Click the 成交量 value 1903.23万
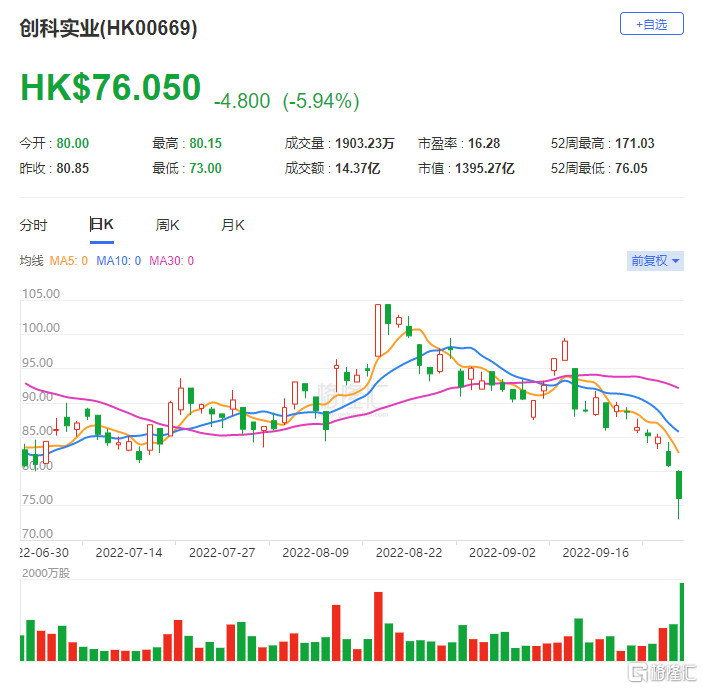The width and height of the screenshot is (703, 689). click(365, 143)
